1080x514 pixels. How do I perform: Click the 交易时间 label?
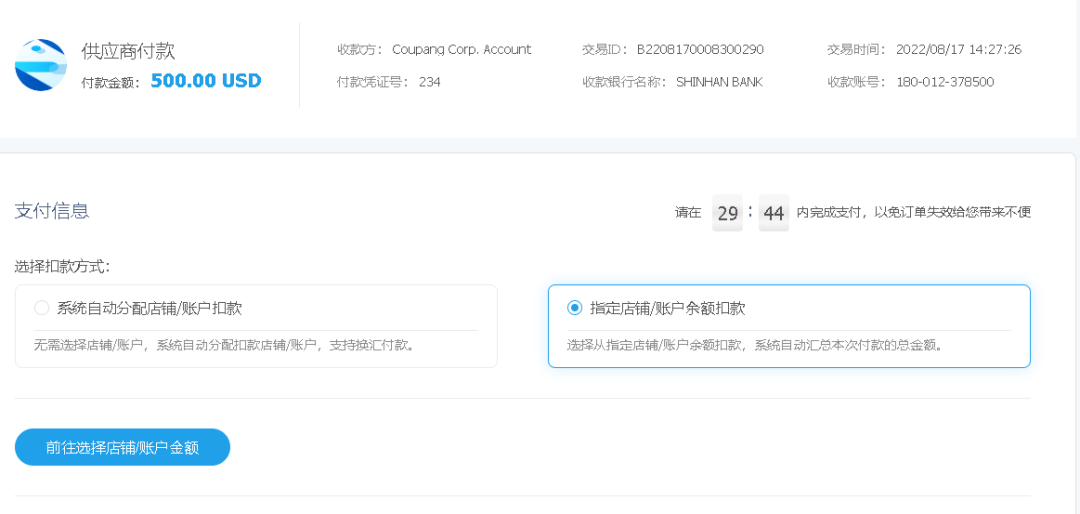click(x=858, y=50)
